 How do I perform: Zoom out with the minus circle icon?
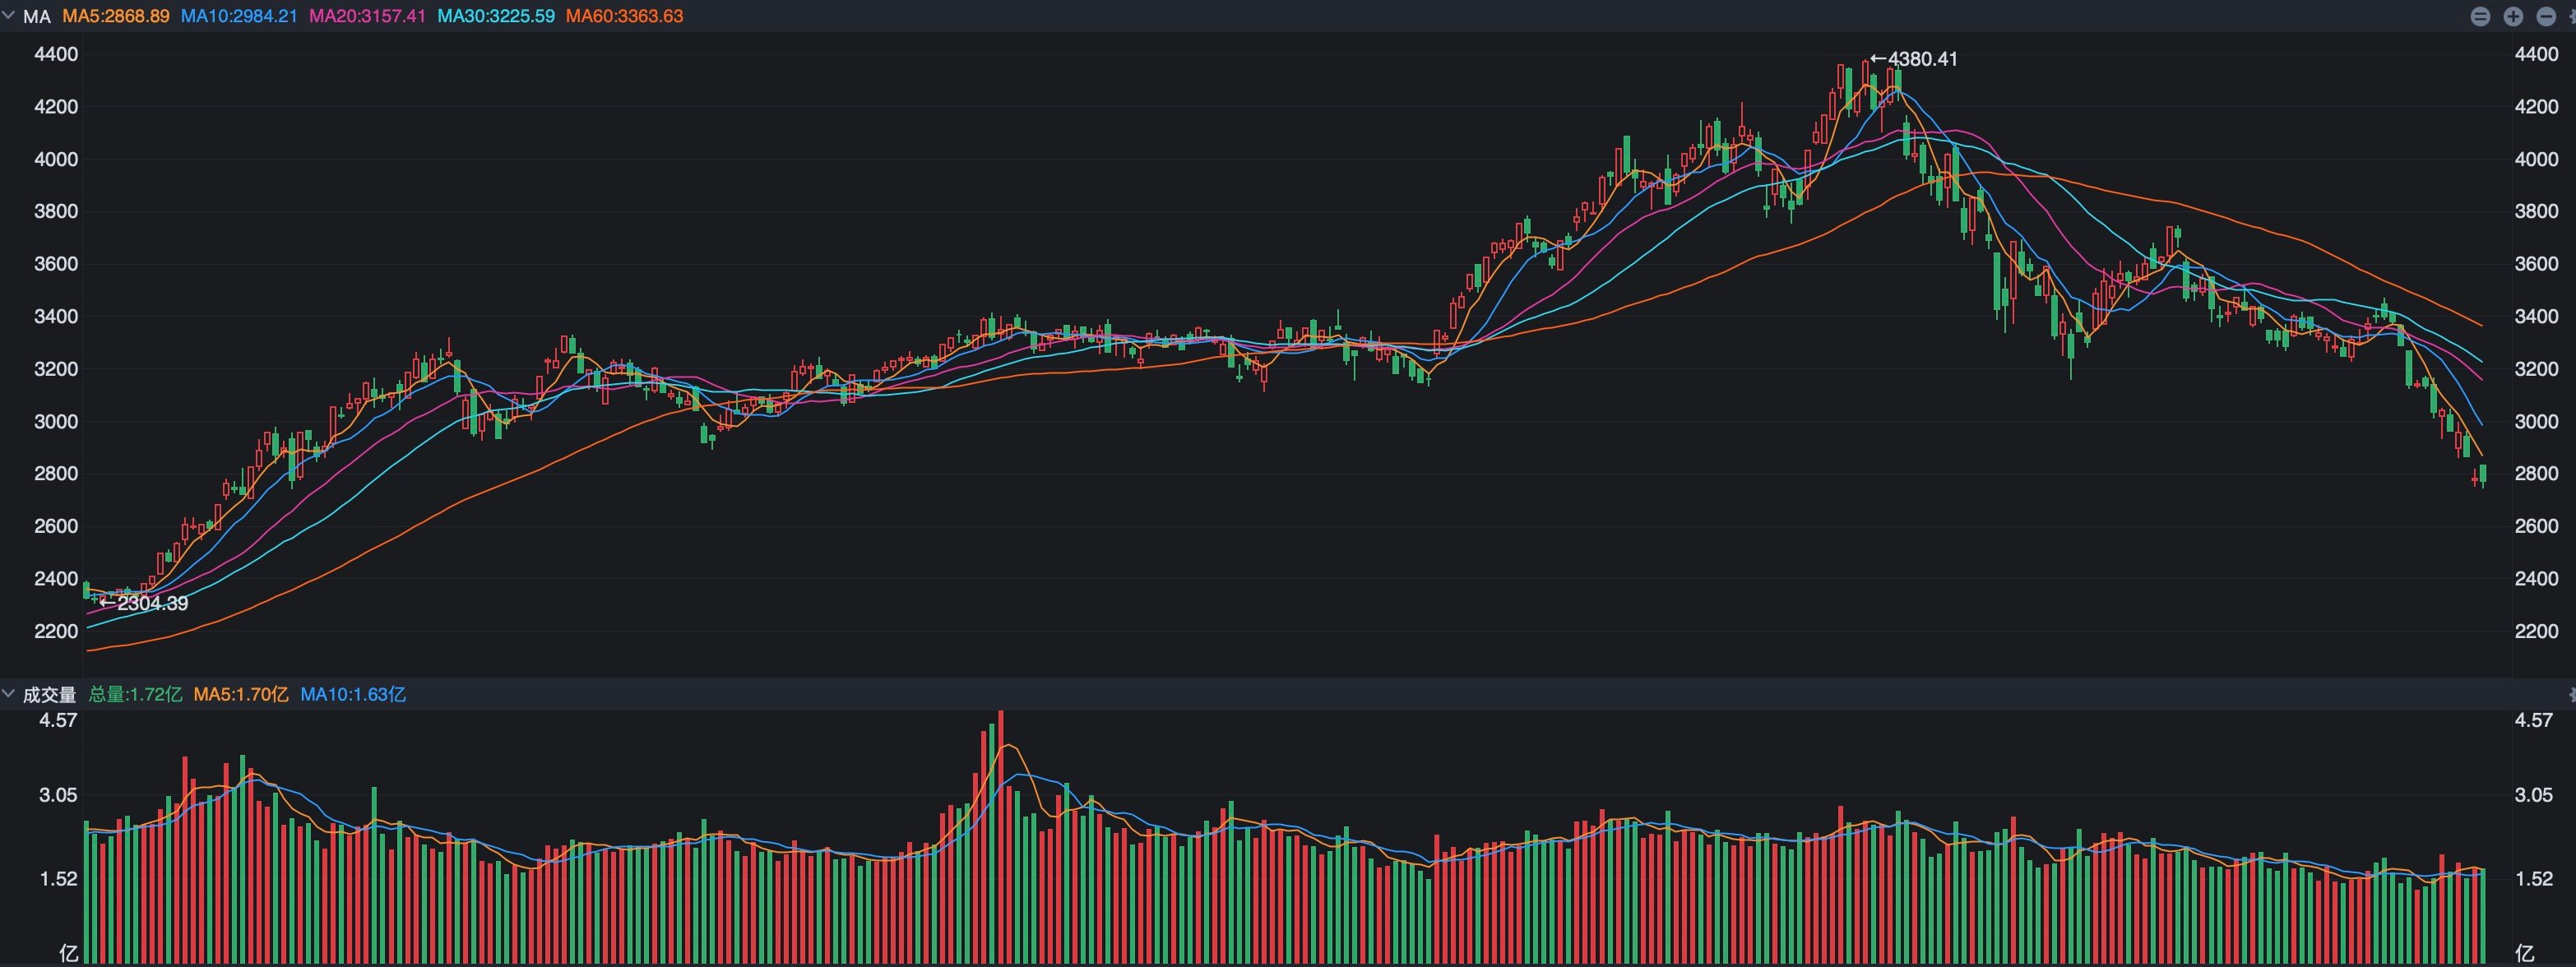click(x=2546, y=16)
